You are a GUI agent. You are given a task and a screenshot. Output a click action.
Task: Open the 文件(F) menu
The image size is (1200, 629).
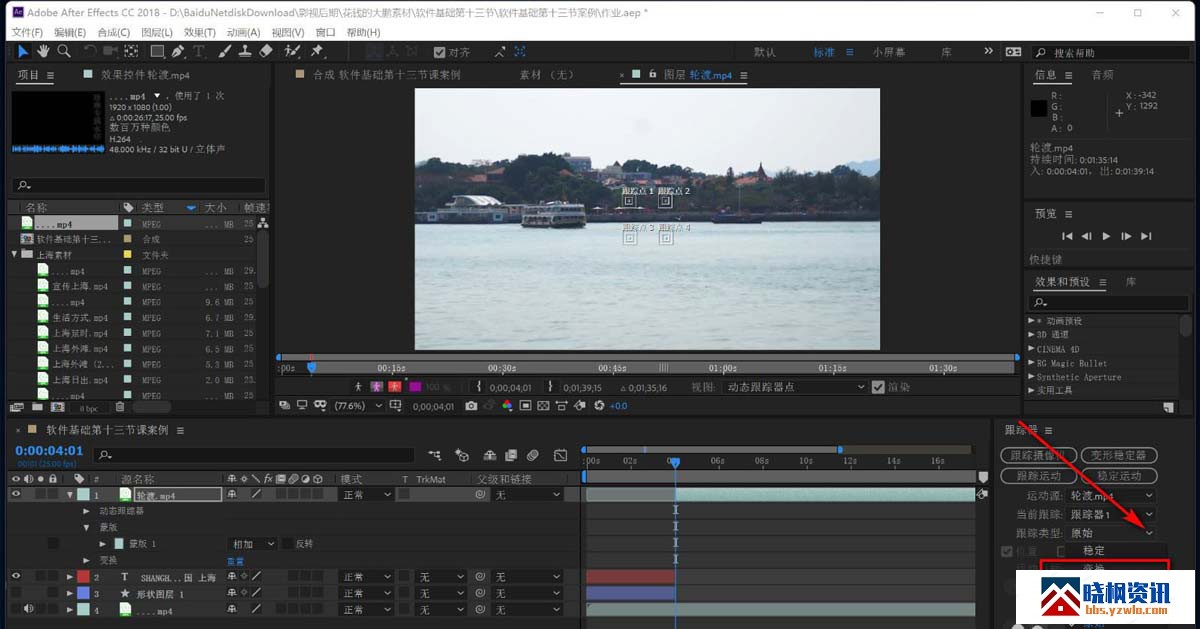click(x=27, y=32)
